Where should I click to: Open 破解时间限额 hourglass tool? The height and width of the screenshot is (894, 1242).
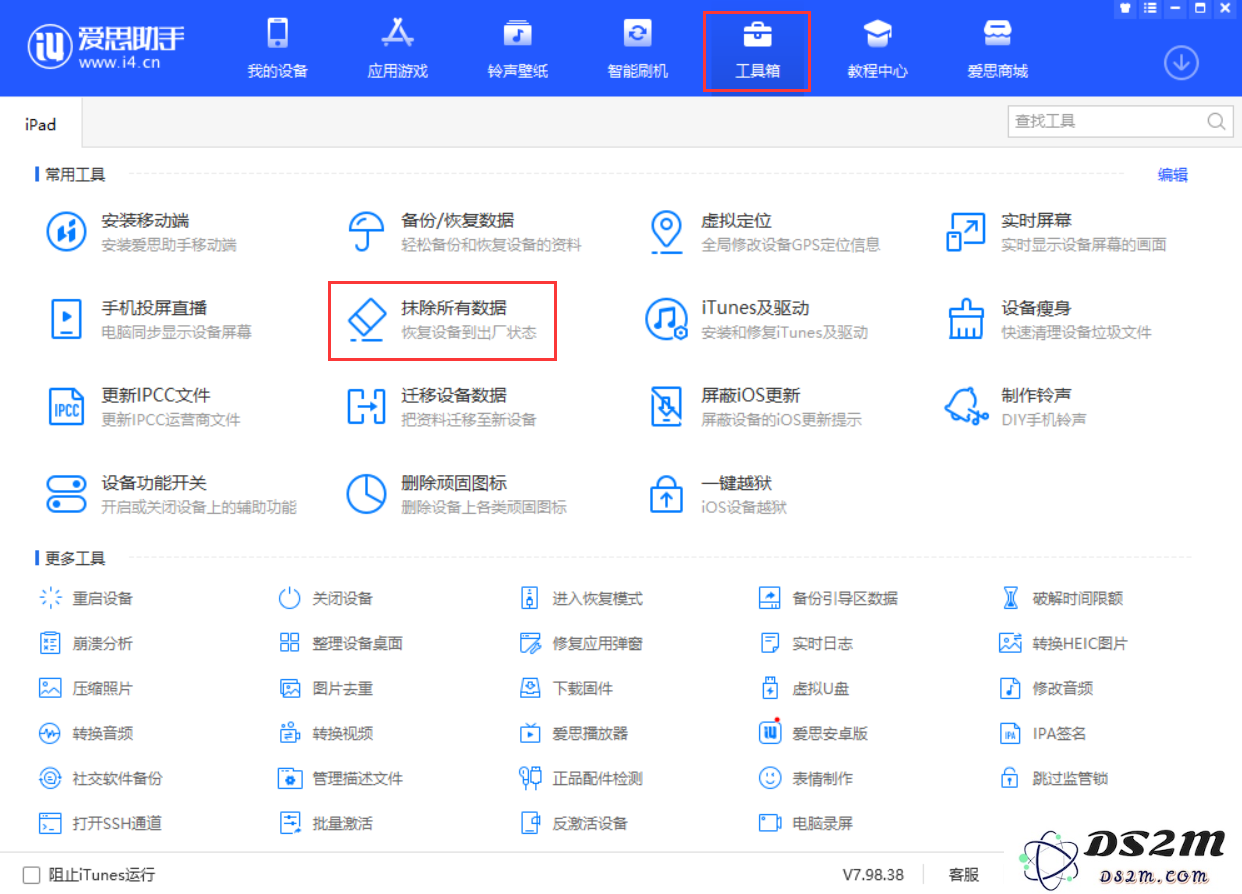[1061, 598]
